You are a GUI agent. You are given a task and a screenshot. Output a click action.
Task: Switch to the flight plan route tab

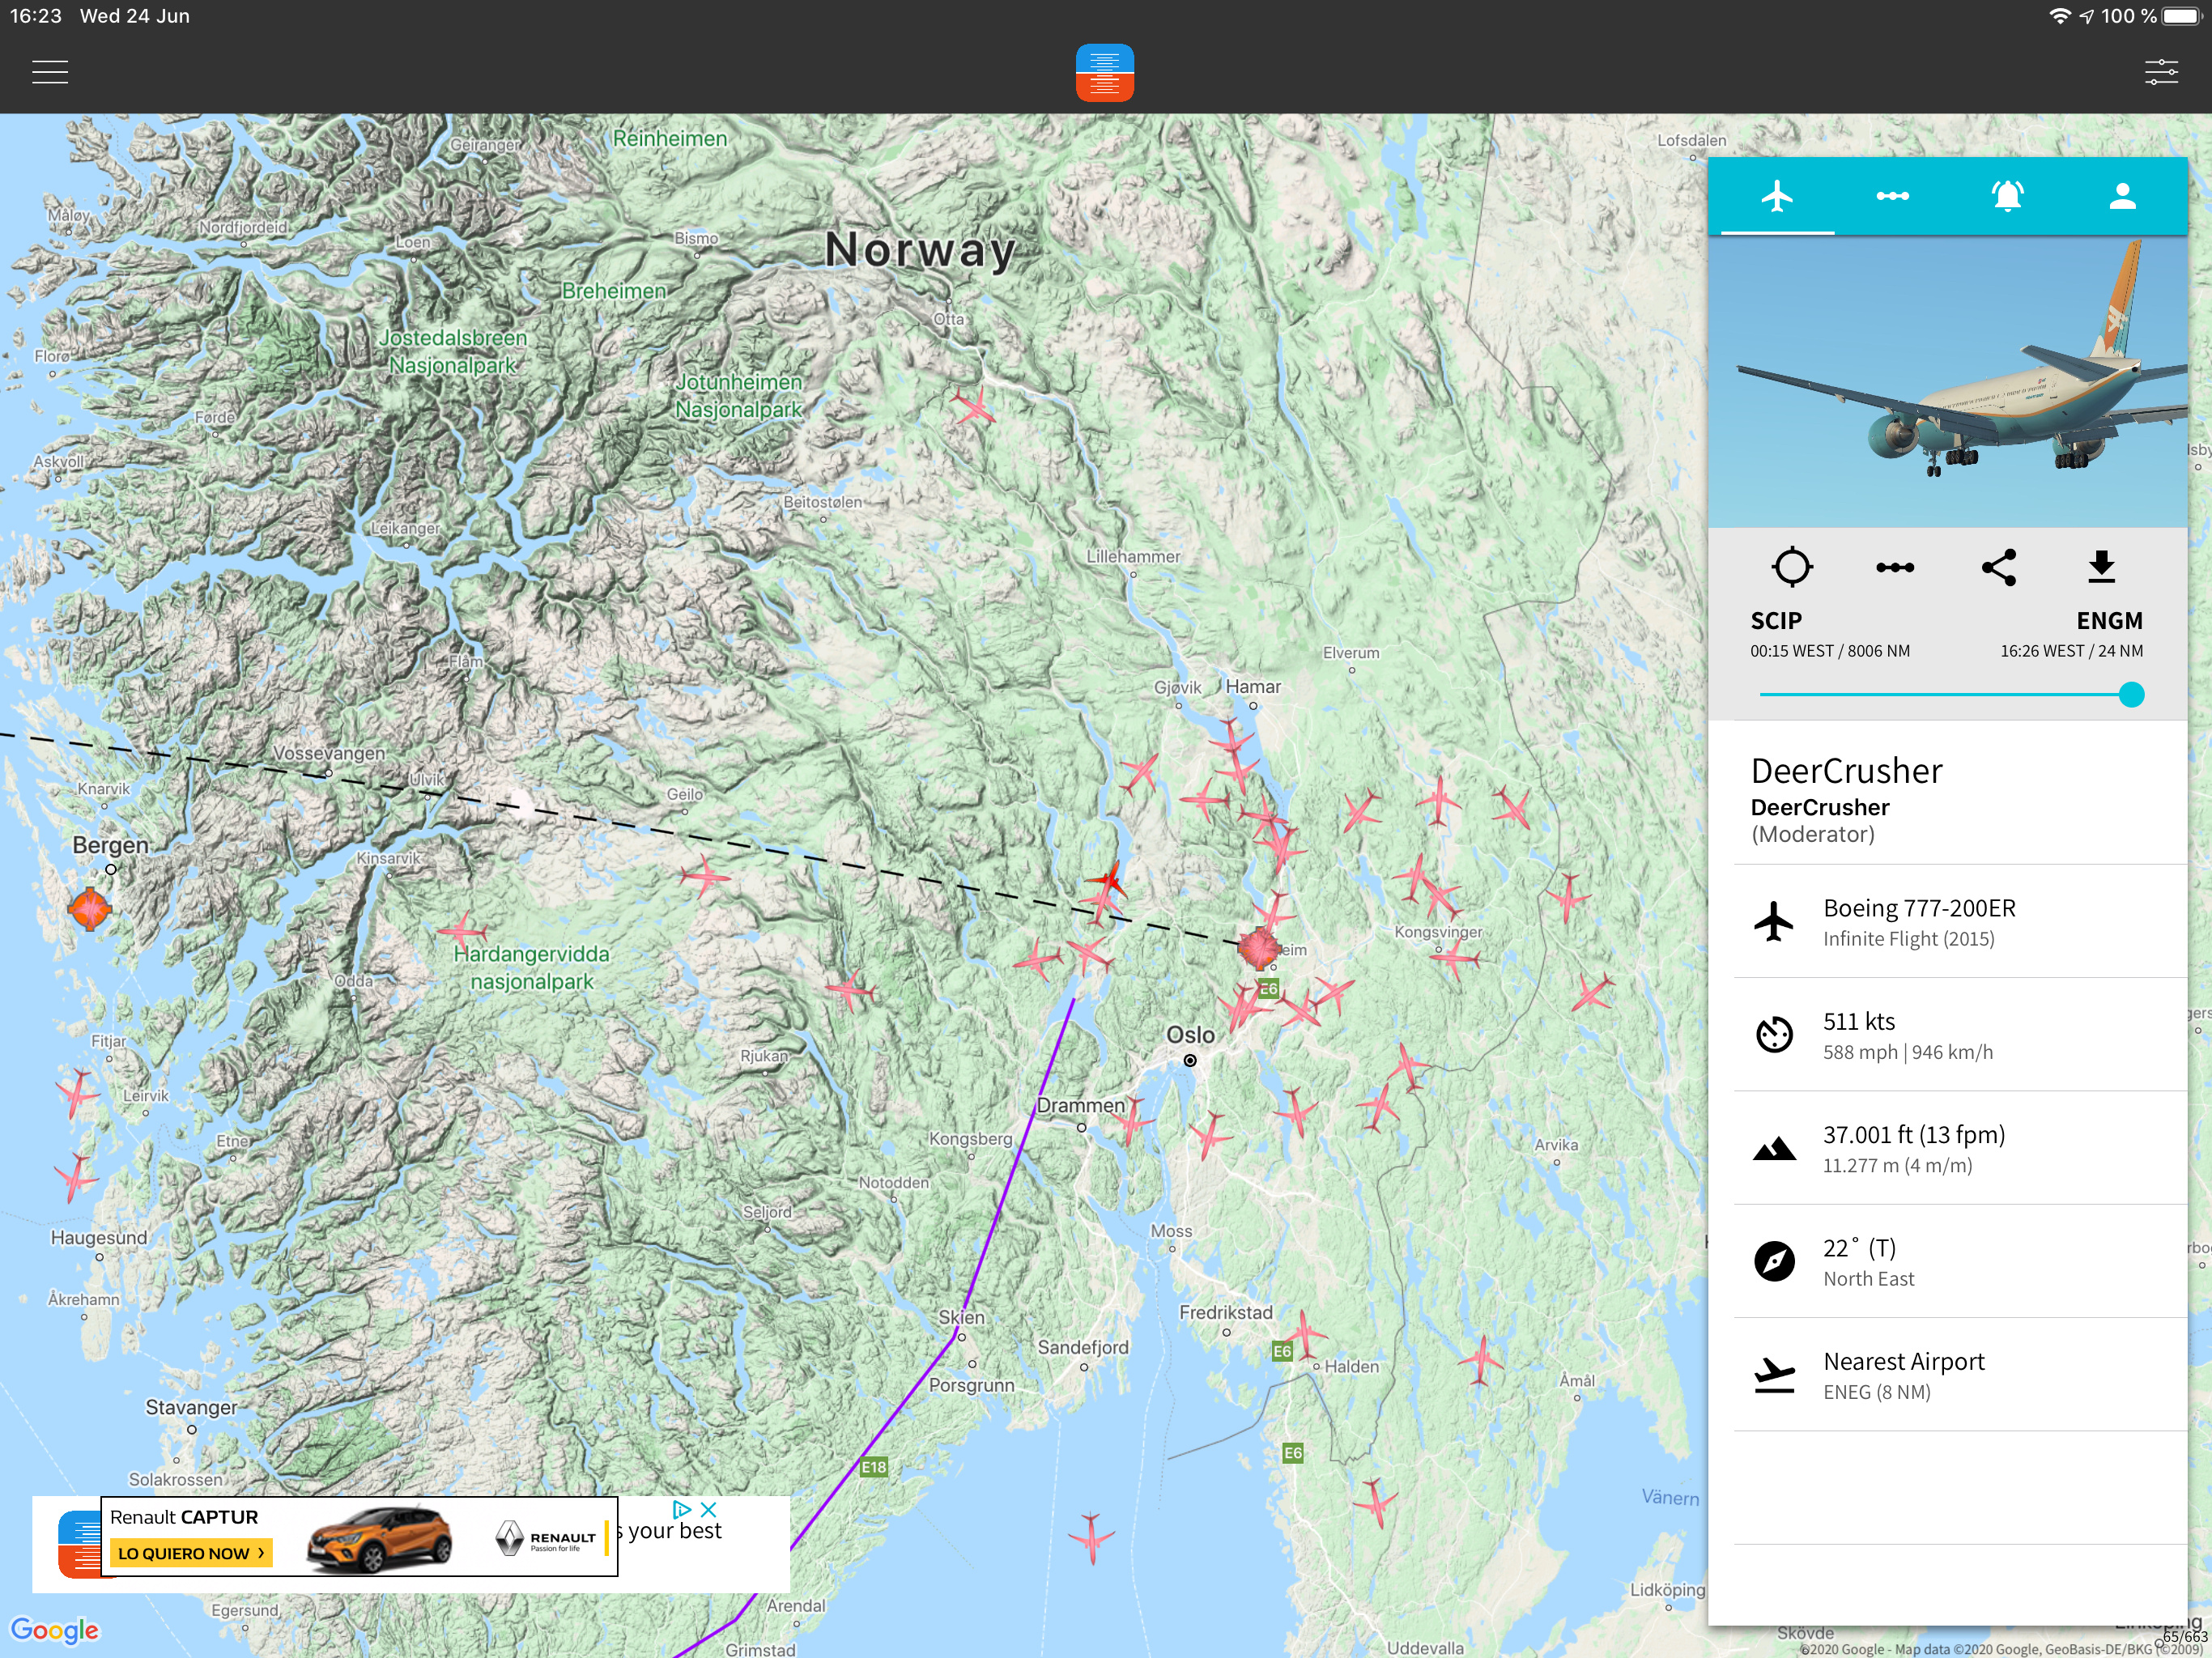[1892, 196]
